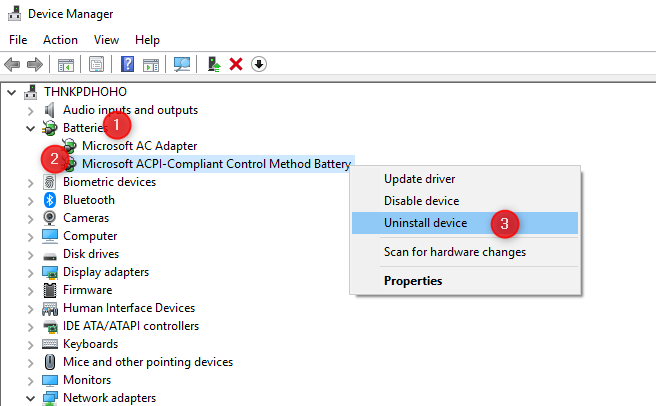The image size is (656, 406).
Task: Expand the Biometric devices chevron
Action: pos(31,183)
